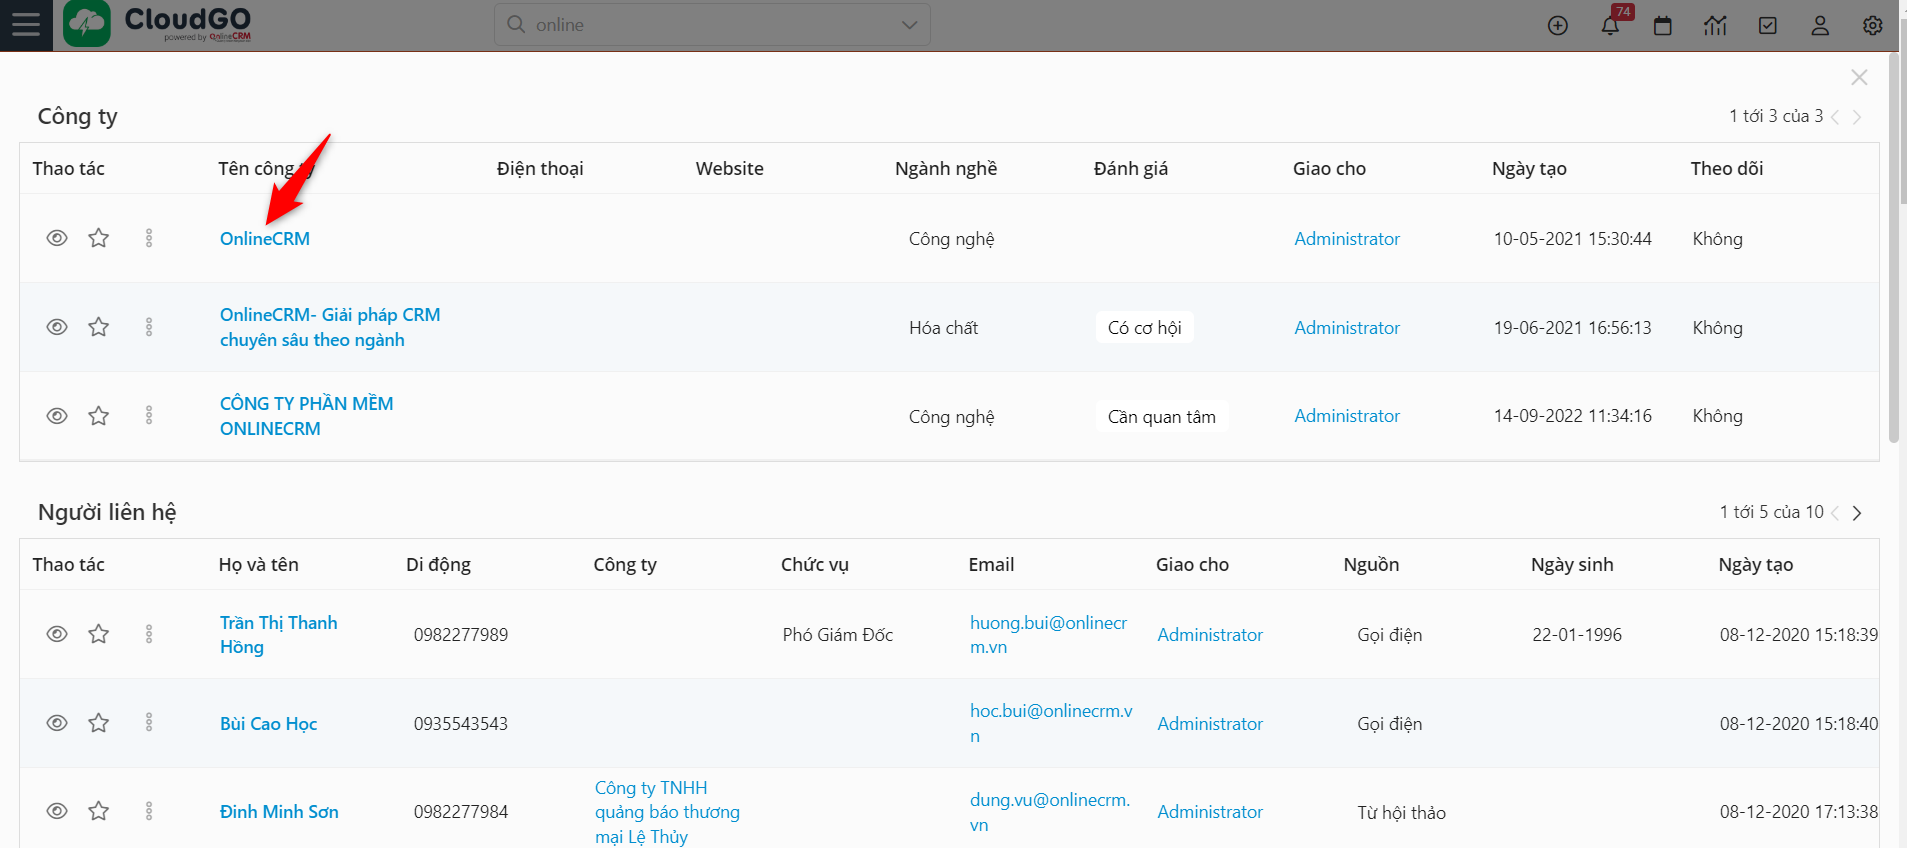Screen dimensions: 1907x848
Task: Click the 'Phó Giám Đốc' title cell
Action: 838,635
